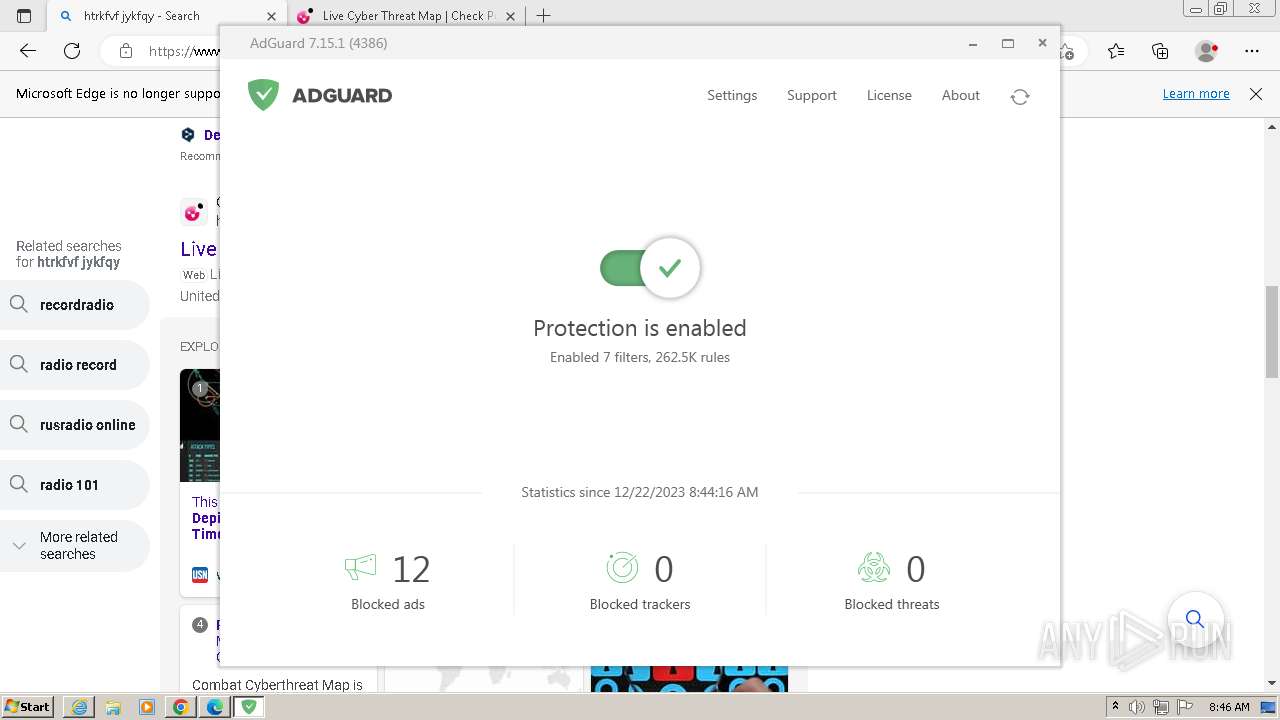The height and width of the screenshot is (720, 1280).
Task: Open AdGuard Settings menu
Action: 732,95
